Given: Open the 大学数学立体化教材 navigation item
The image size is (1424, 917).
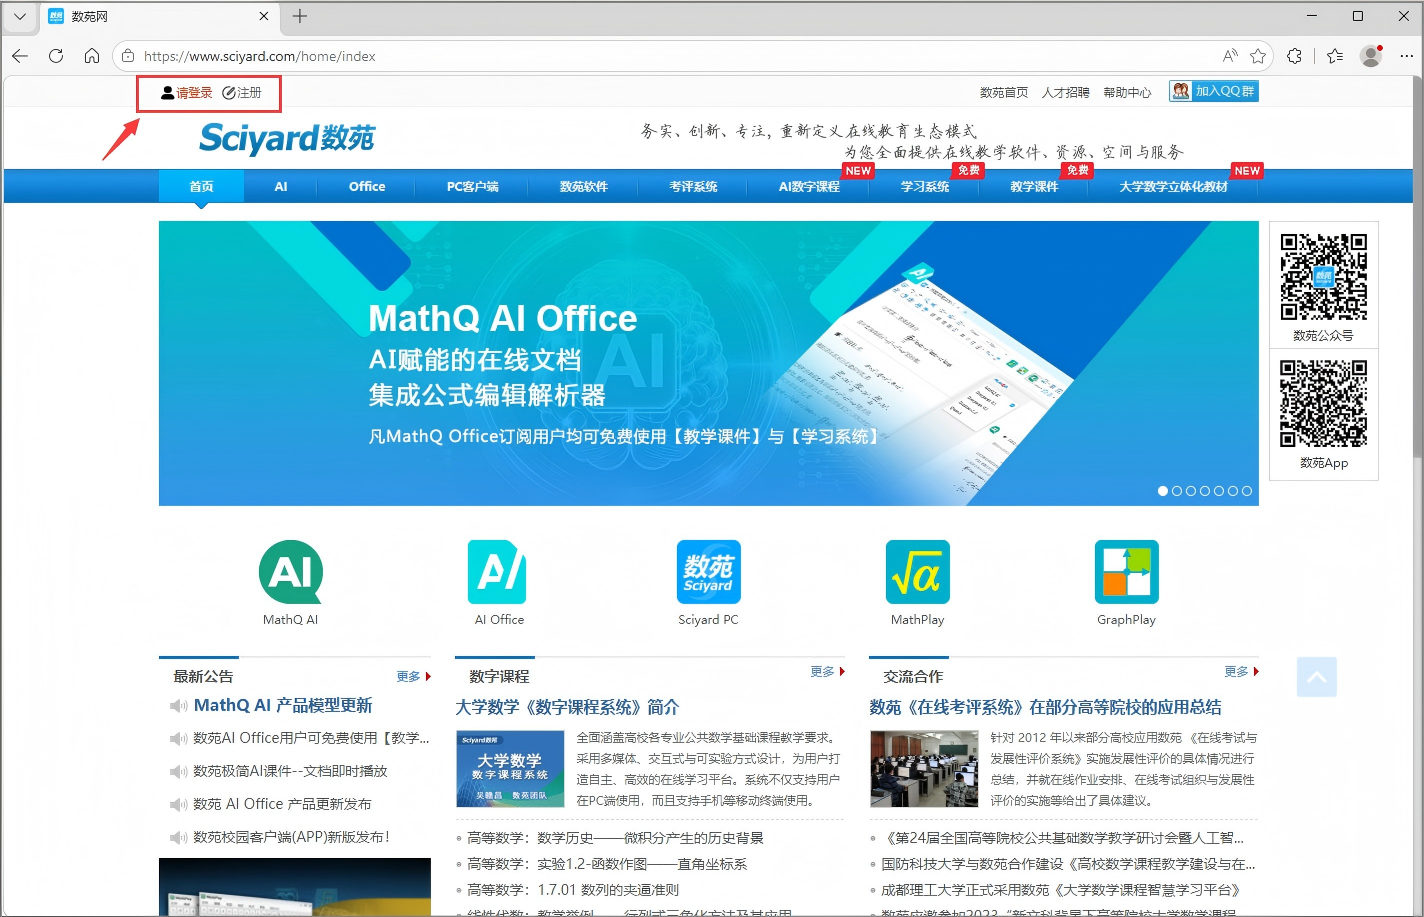Looking at the screenshot, I should 1174,186.
